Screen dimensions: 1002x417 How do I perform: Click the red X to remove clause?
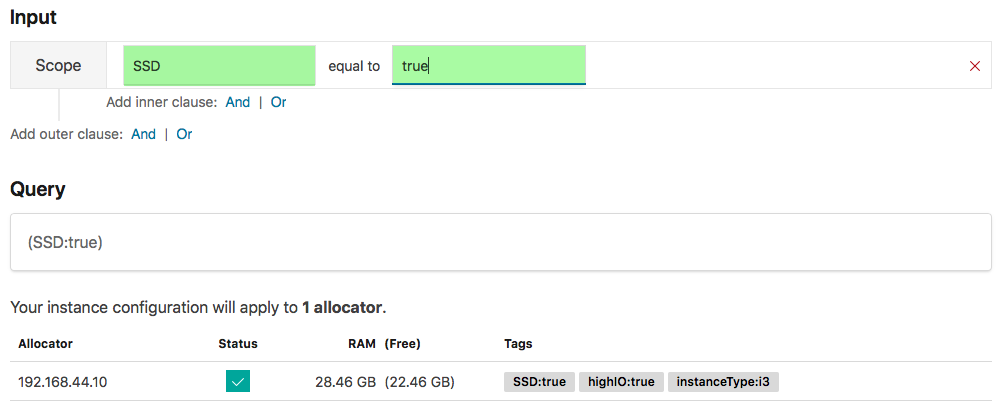pyautogui.click(x=975, y=66)
